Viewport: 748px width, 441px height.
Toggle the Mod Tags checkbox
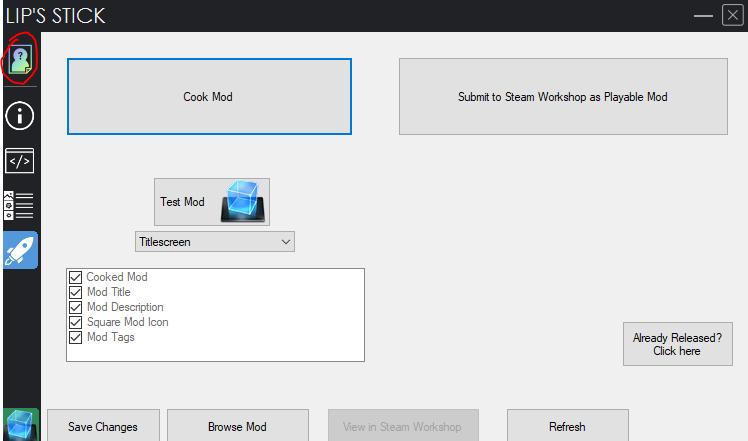[75, 337]
